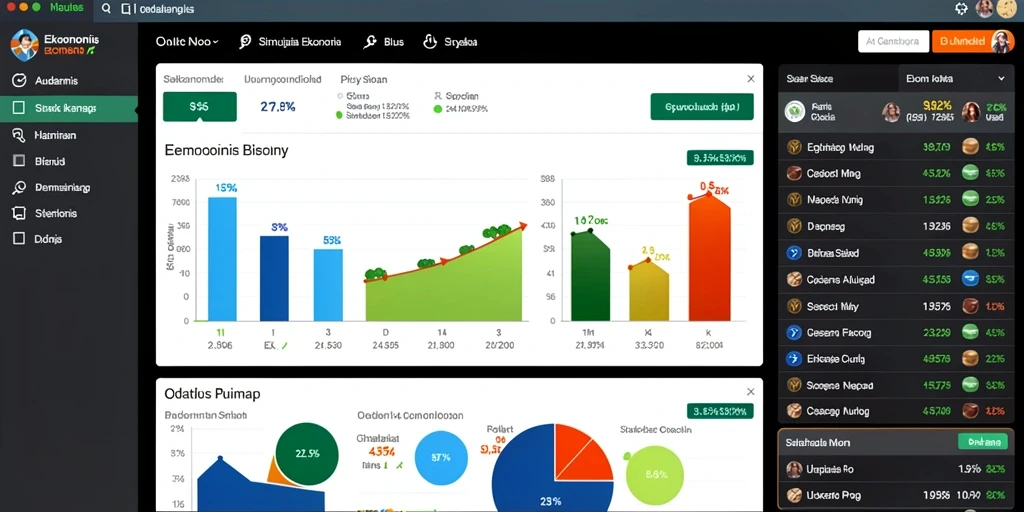Viewport: 1024px width, 512px height.
Task: Click the Egtimaog Mdog row coin icon
Action: 794,147
